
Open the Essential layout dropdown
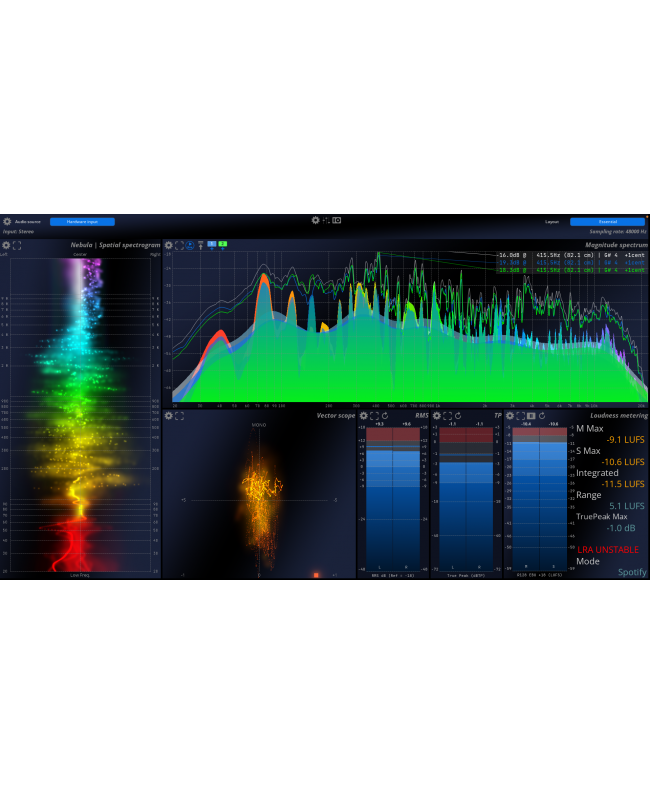point(607,222)
